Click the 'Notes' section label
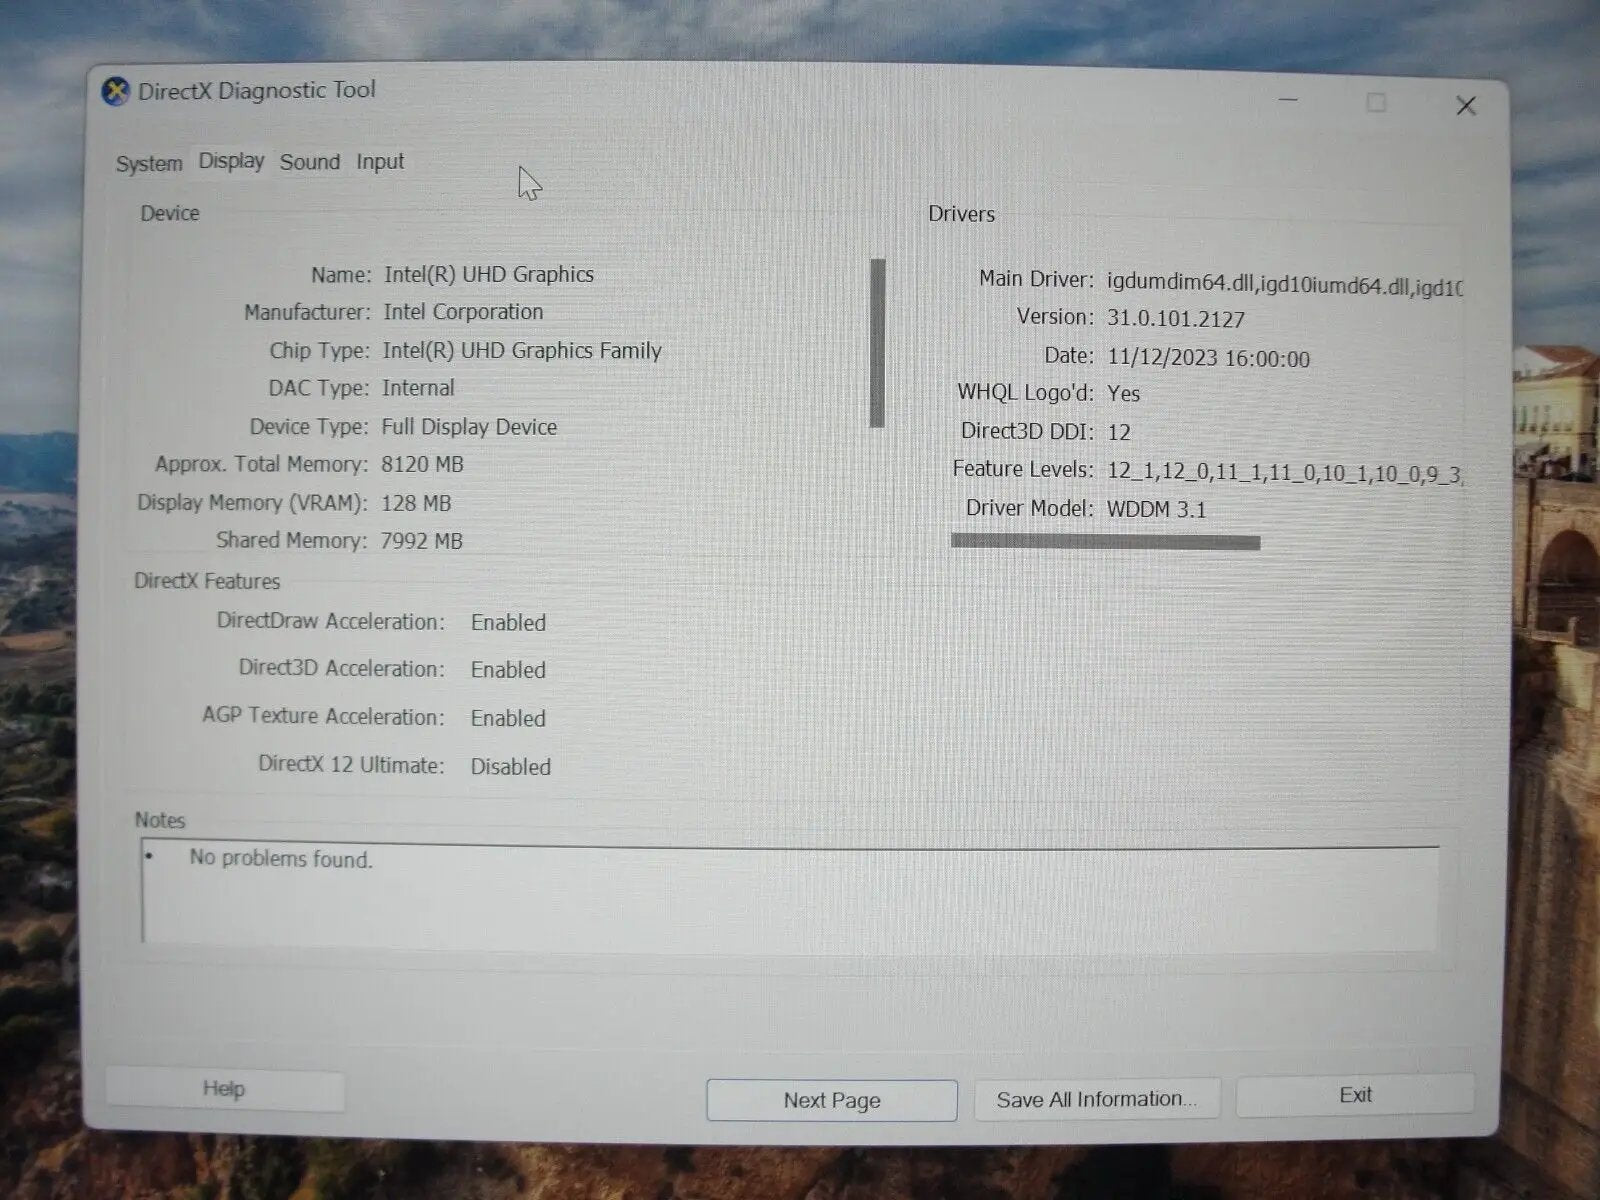The height and width of the screenshot is (1200, 1600). click(x=160, y=820)
